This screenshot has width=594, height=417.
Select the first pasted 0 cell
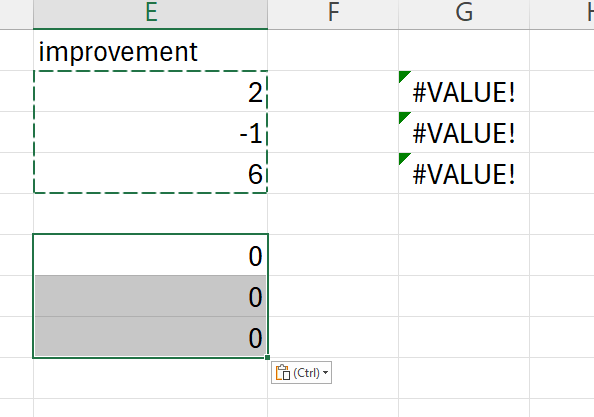151,255
